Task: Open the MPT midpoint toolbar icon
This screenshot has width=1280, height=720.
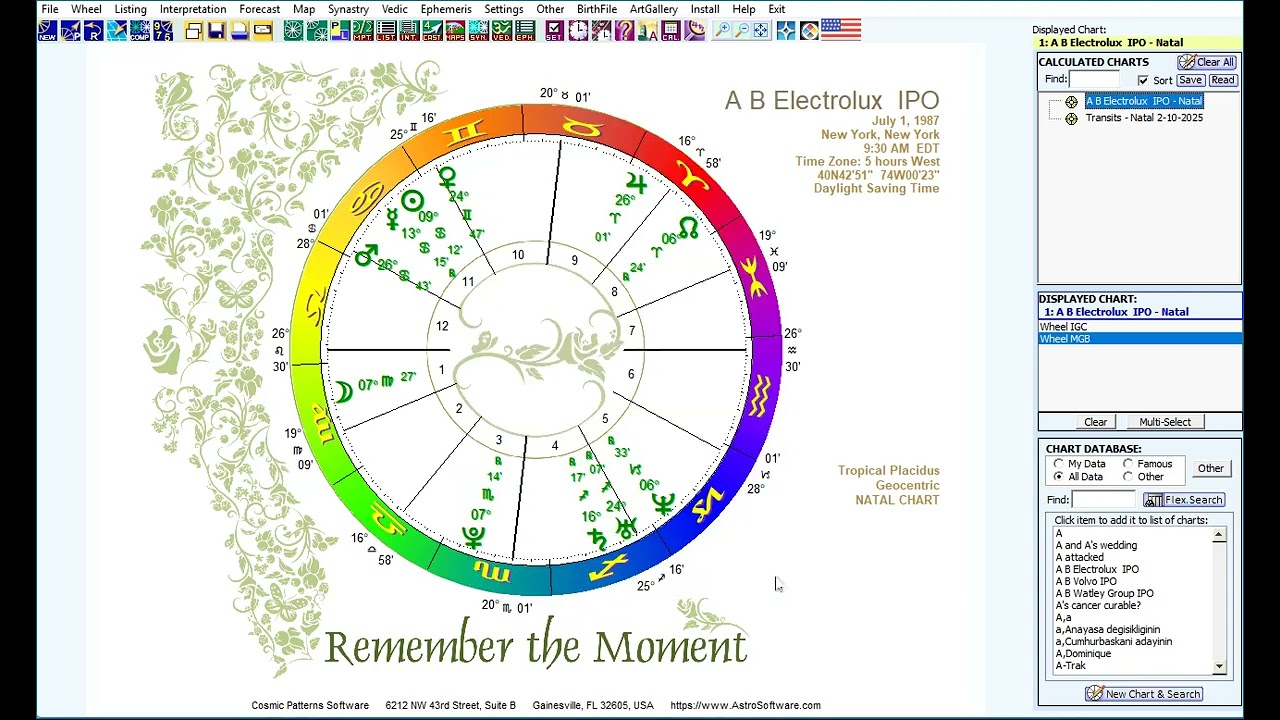Action: tap(363, 31)
